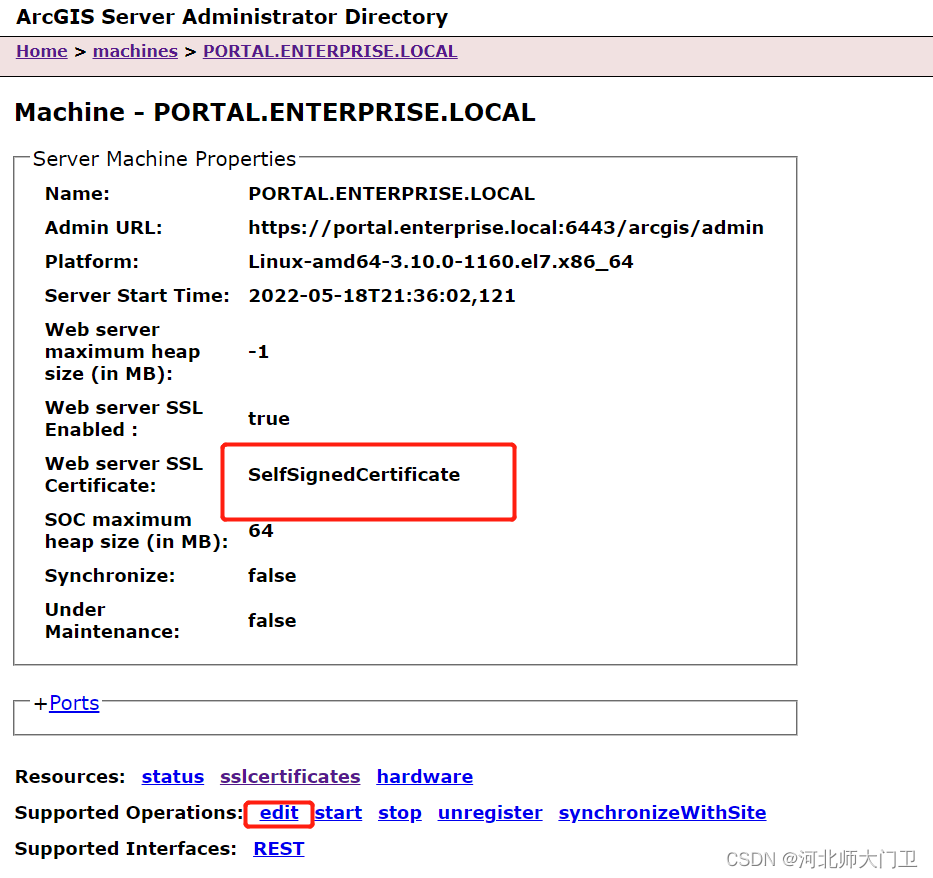Screen dimensions: 933x878
Task: Go to the machines breadcrumb link
Action: click(x=135, y=51)
